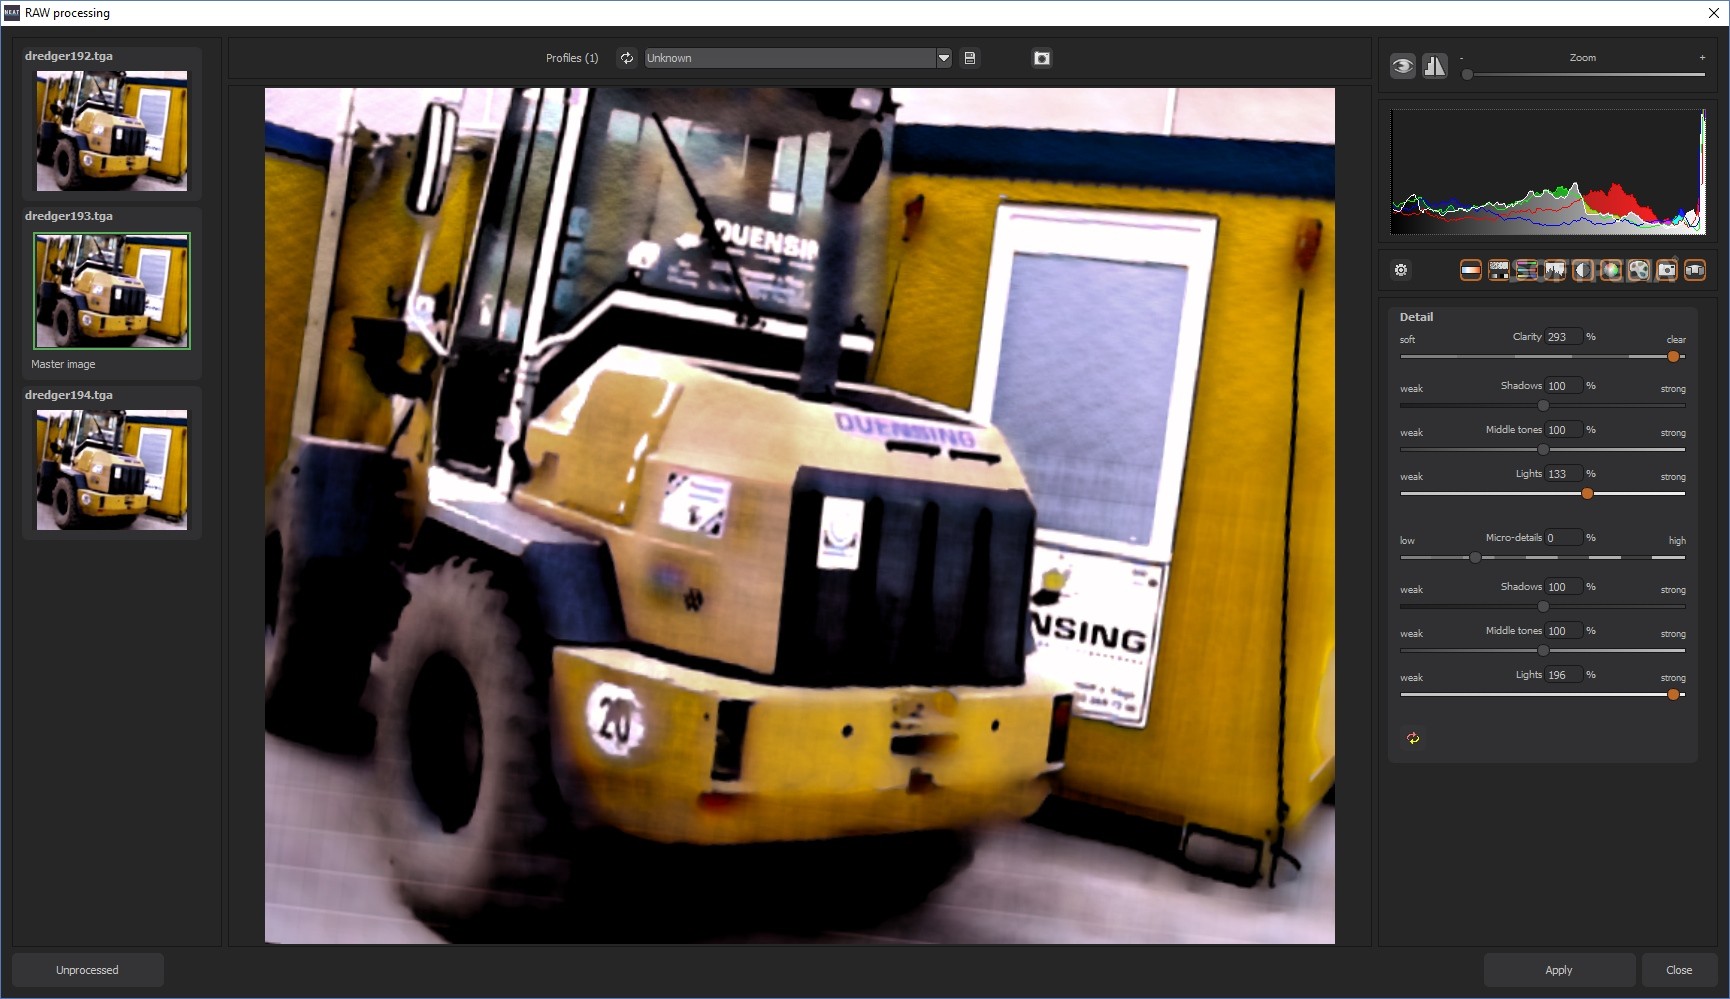
Task: Click the save profile disk icon
Action: (x=969, y=58)
